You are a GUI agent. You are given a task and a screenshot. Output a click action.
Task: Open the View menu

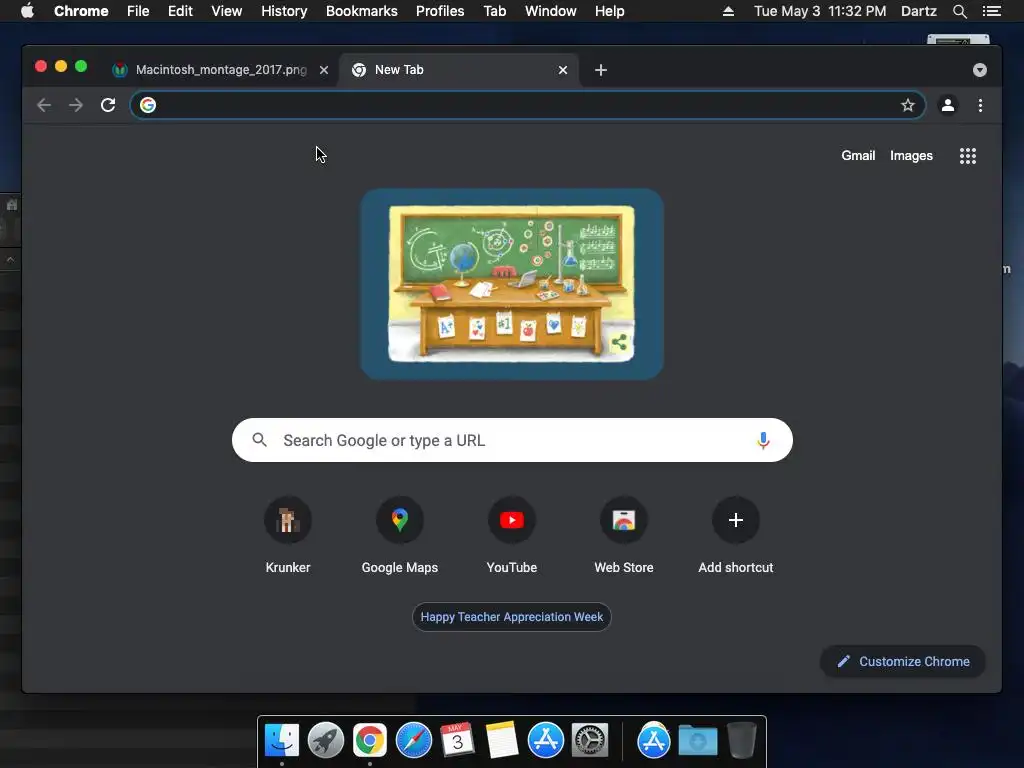[227, 11]
